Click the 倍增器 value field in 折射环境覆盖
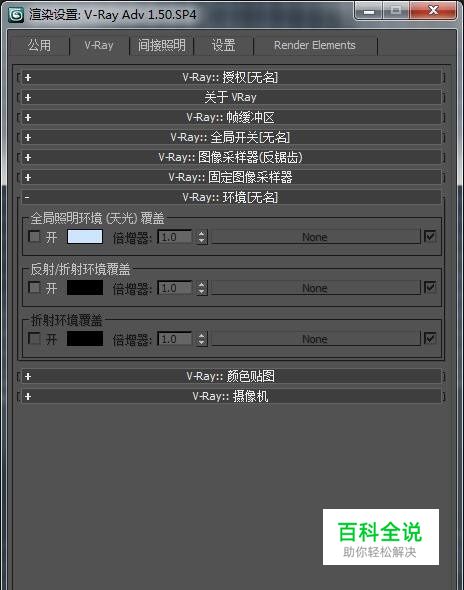The width and height of the screenshot is (464, 590). click(175, 339)
